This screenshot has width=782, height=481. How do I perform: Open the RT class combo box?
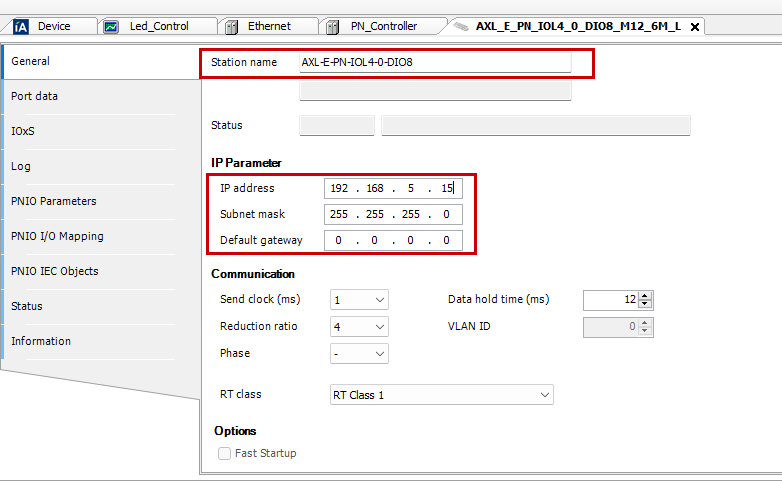[441, 395]
